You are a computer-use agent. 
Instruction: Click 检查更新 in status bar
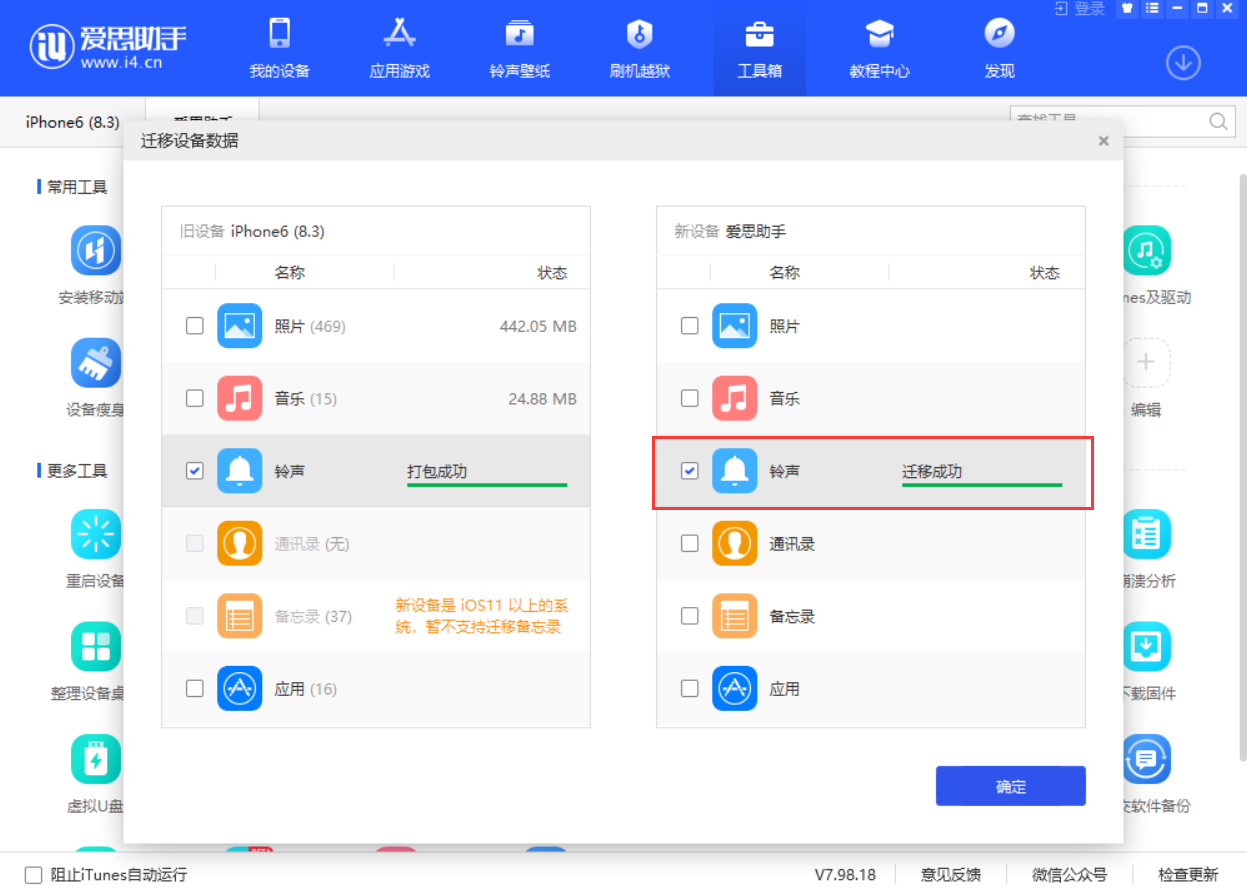[x=1188, y=875]
